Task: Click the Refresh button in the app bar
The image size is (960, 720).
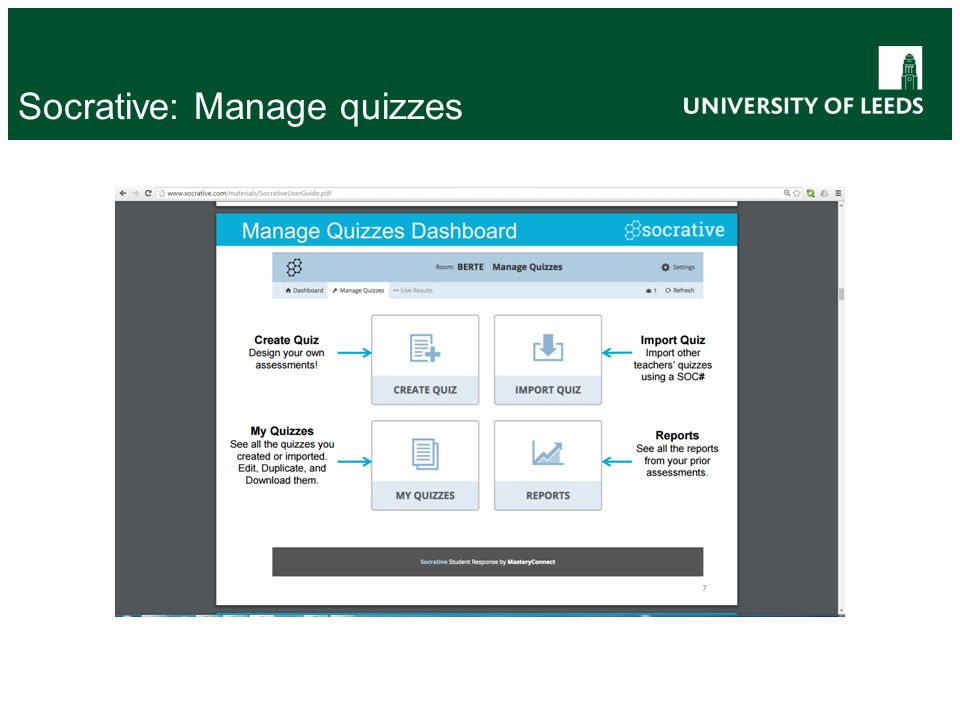Action: 680,290
